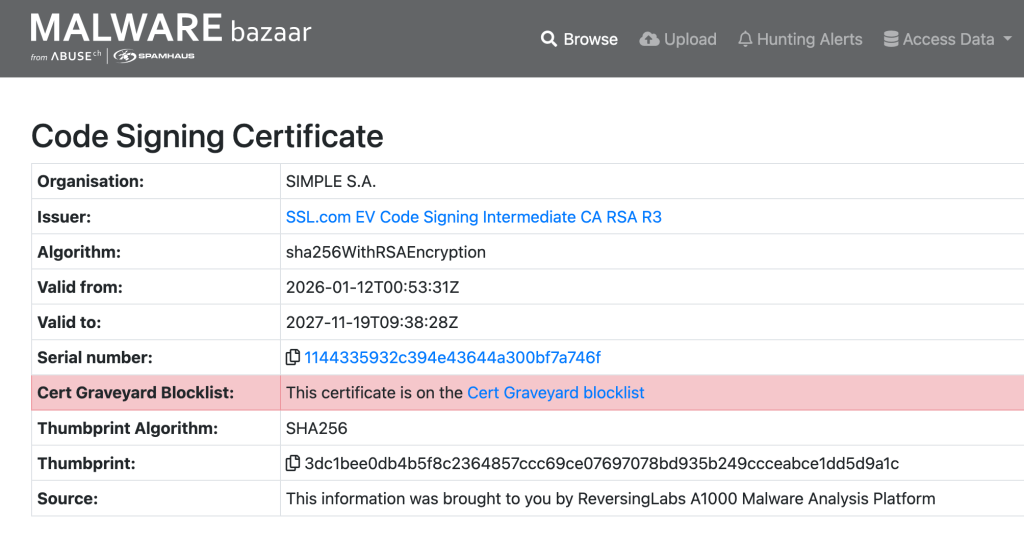Click the MALWARE bazaar logo
Image resolution: width=1024 pixels, height=545 pixels.
[170, 29]
